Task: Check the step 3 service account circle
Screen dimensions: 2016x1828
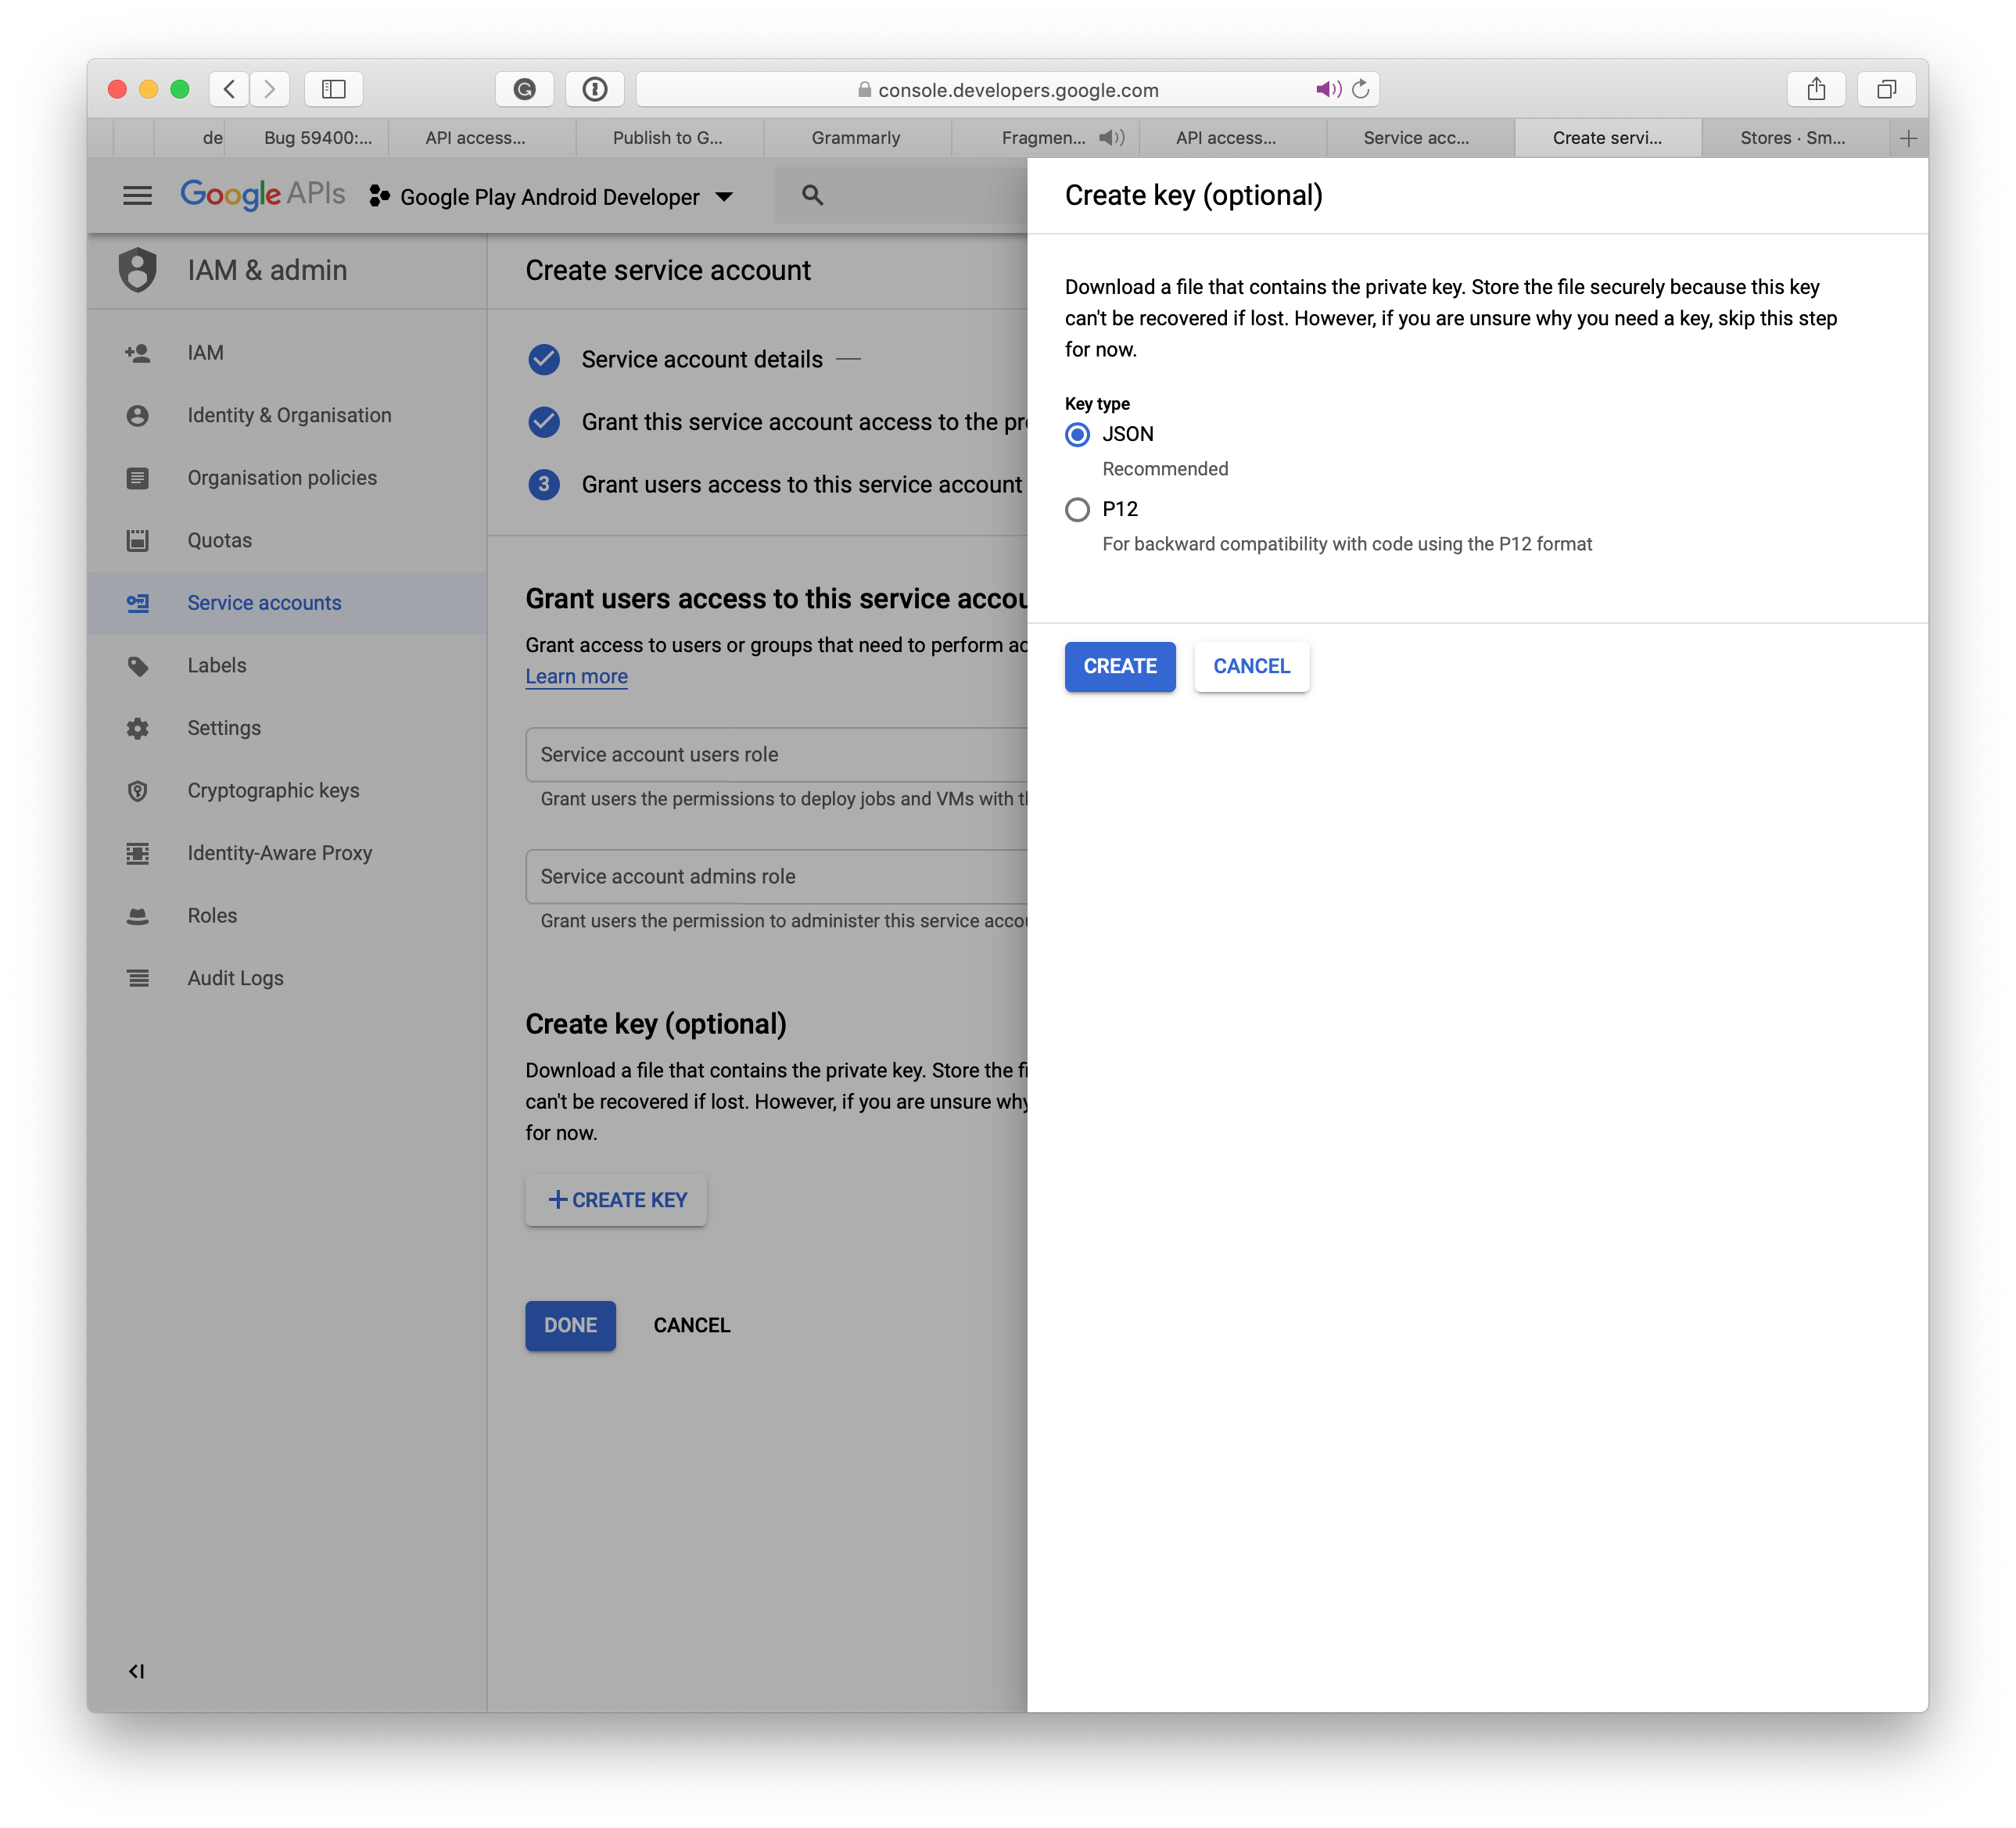Action: [x=546, y=485]
